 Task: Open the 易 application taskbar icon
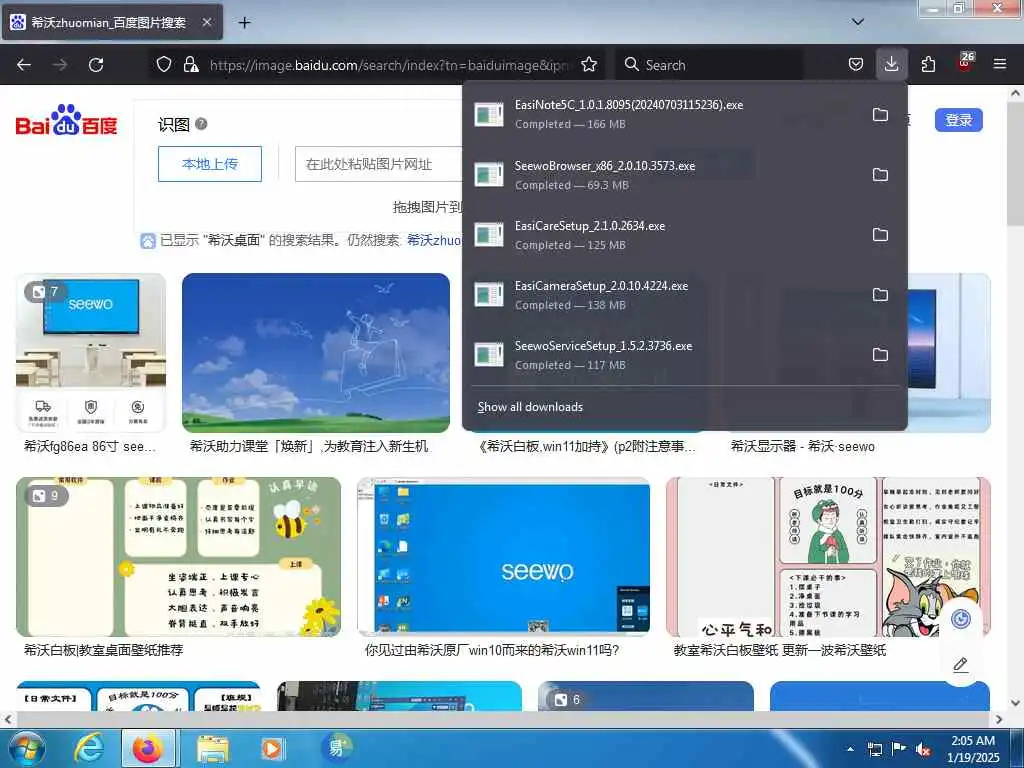pos(336,748)
